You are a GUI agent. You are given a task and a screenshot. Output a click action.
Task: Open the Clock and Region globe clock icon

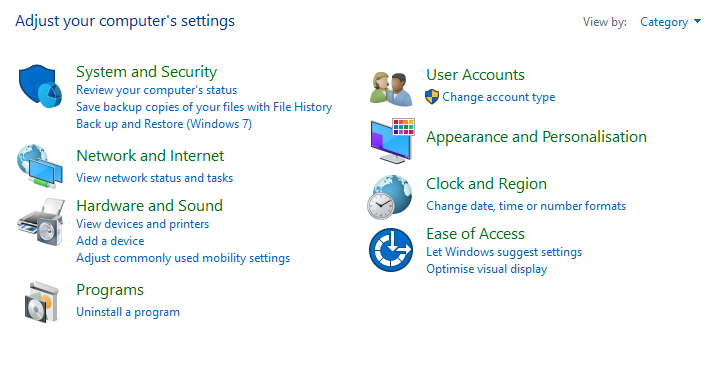coord(389,197)
